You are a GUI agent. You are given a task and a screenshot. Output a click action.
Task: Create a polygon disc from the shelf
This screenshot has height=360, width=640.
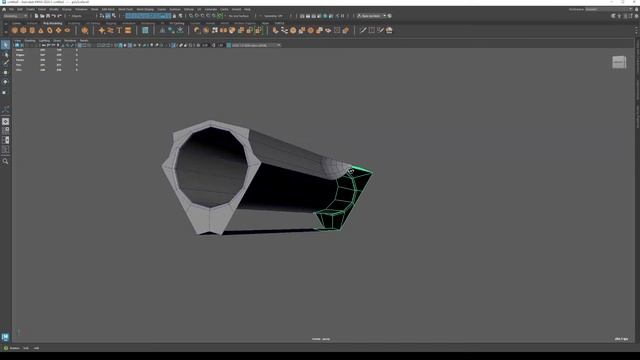67,30
